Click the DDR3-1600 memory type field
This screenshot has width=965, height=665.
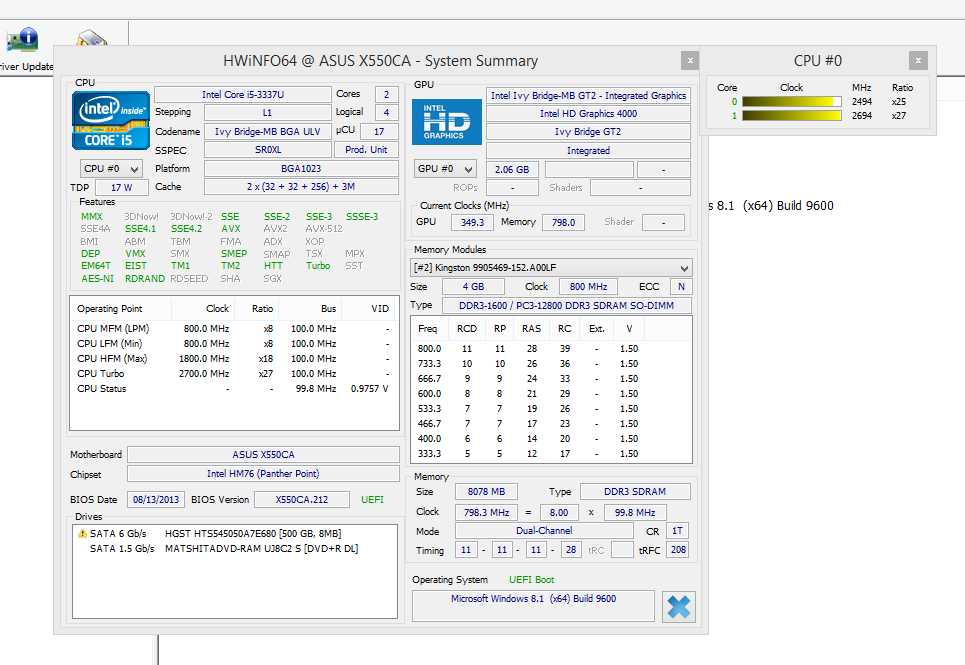tap(566, 305)
